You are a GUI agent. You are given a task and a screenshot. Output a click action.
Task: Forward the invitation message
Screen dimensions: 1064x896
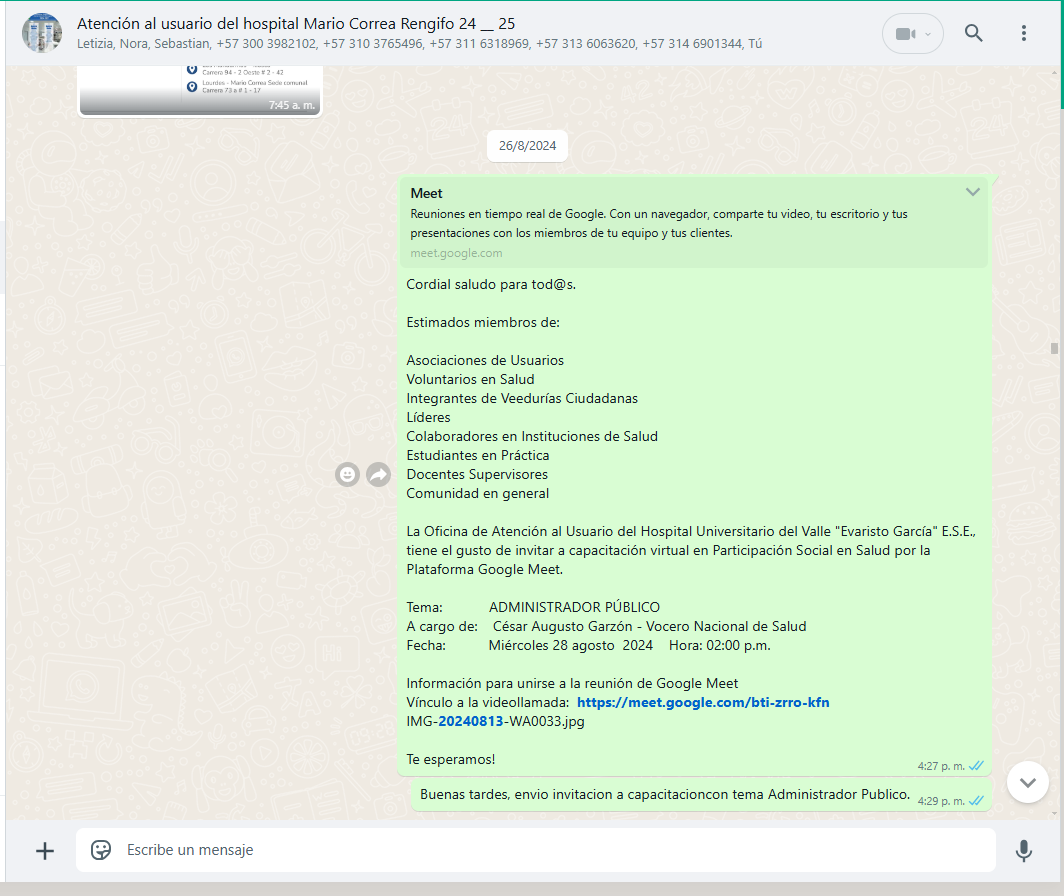pos(379,474)
